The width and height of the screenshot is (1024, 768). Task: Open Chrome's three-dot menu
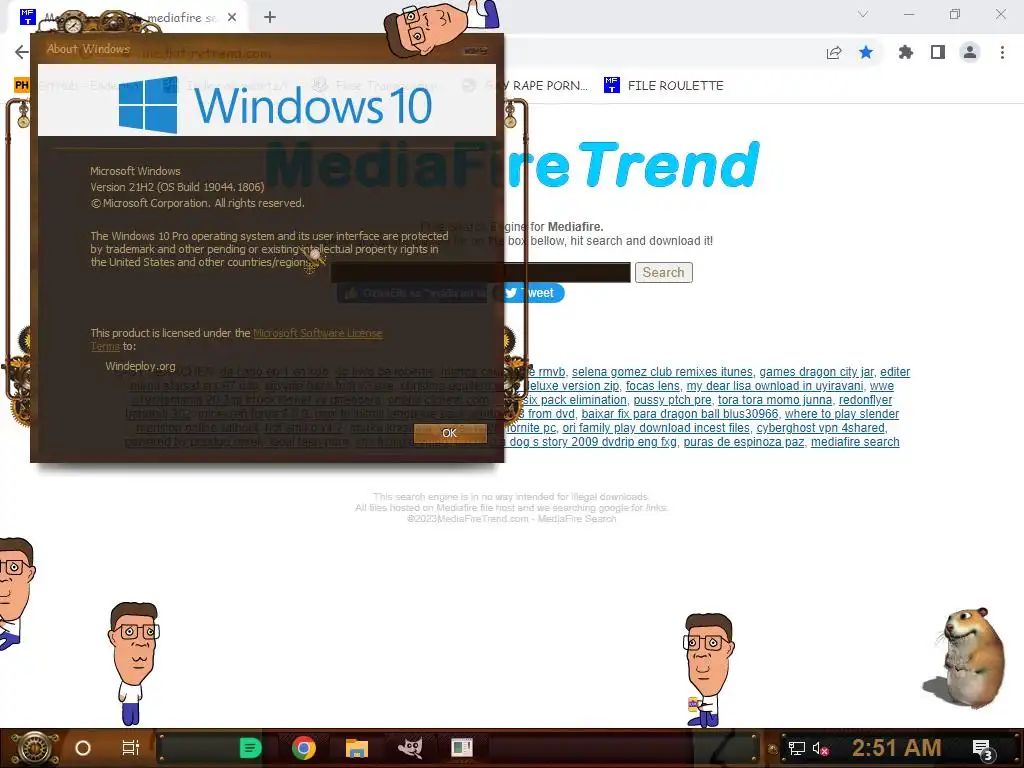[x=1002, y=52]
